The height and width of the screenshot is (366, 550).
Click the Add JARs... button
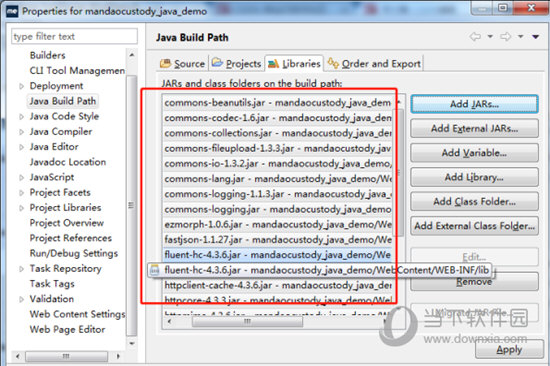coord(474,104)
